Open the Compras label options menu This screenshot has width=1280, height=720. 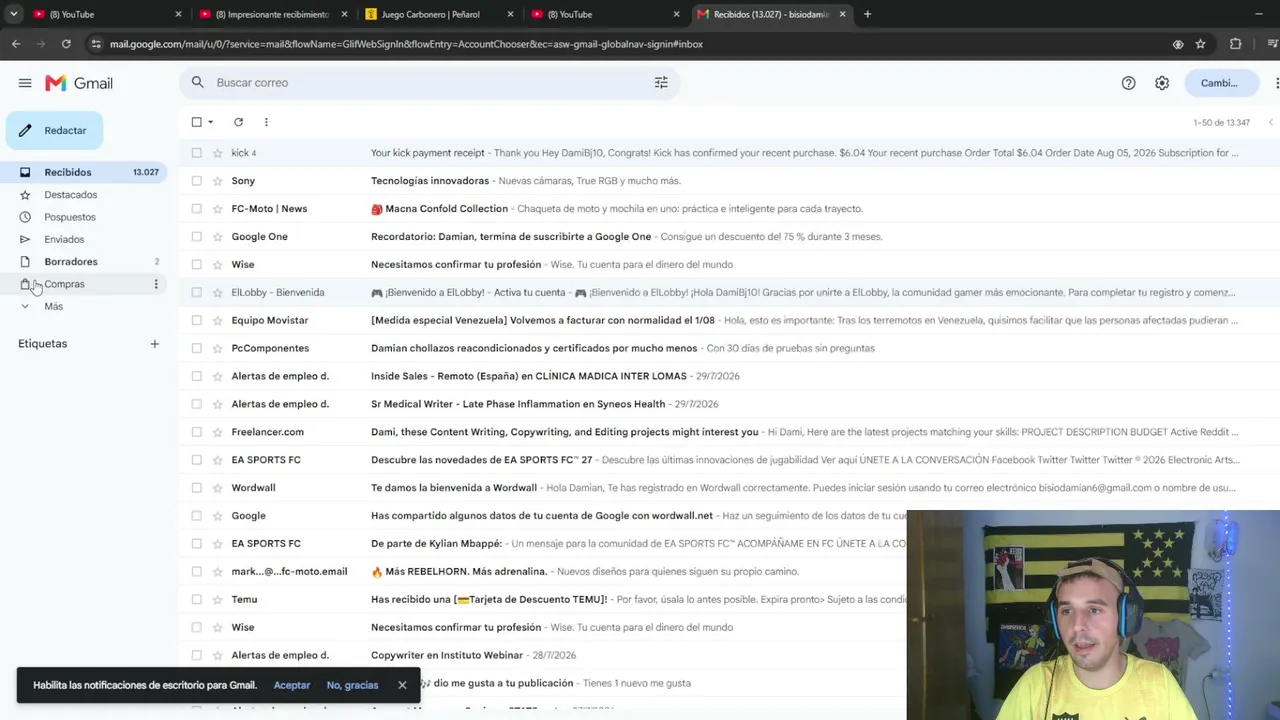point(155,284)
